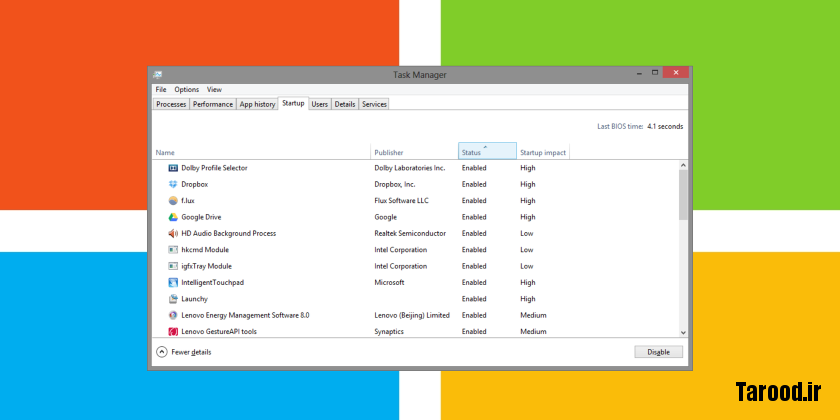Click the Synaptics publisher cell
Viewport: 840px width, 420px height.
[389, 332]
